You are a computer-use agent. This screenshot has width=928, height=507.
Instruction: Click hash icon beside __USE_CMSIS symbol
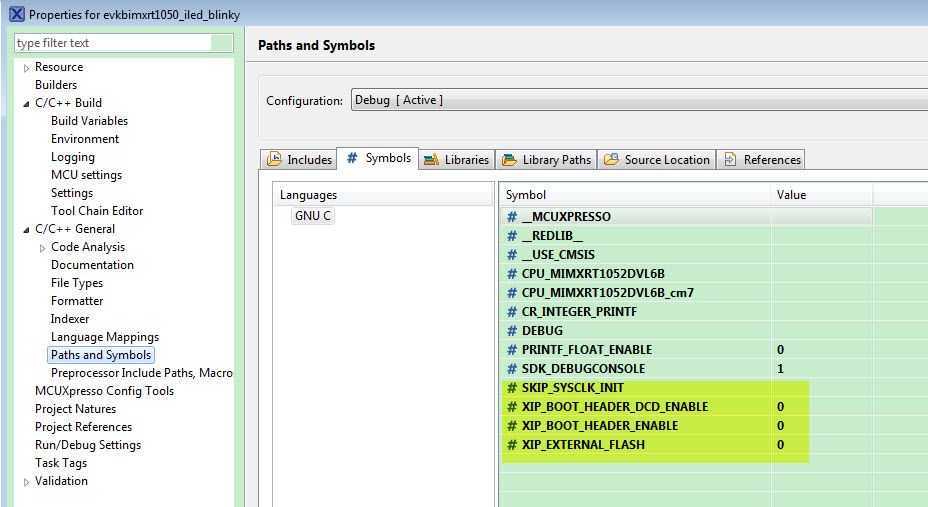tap(512, 254)
